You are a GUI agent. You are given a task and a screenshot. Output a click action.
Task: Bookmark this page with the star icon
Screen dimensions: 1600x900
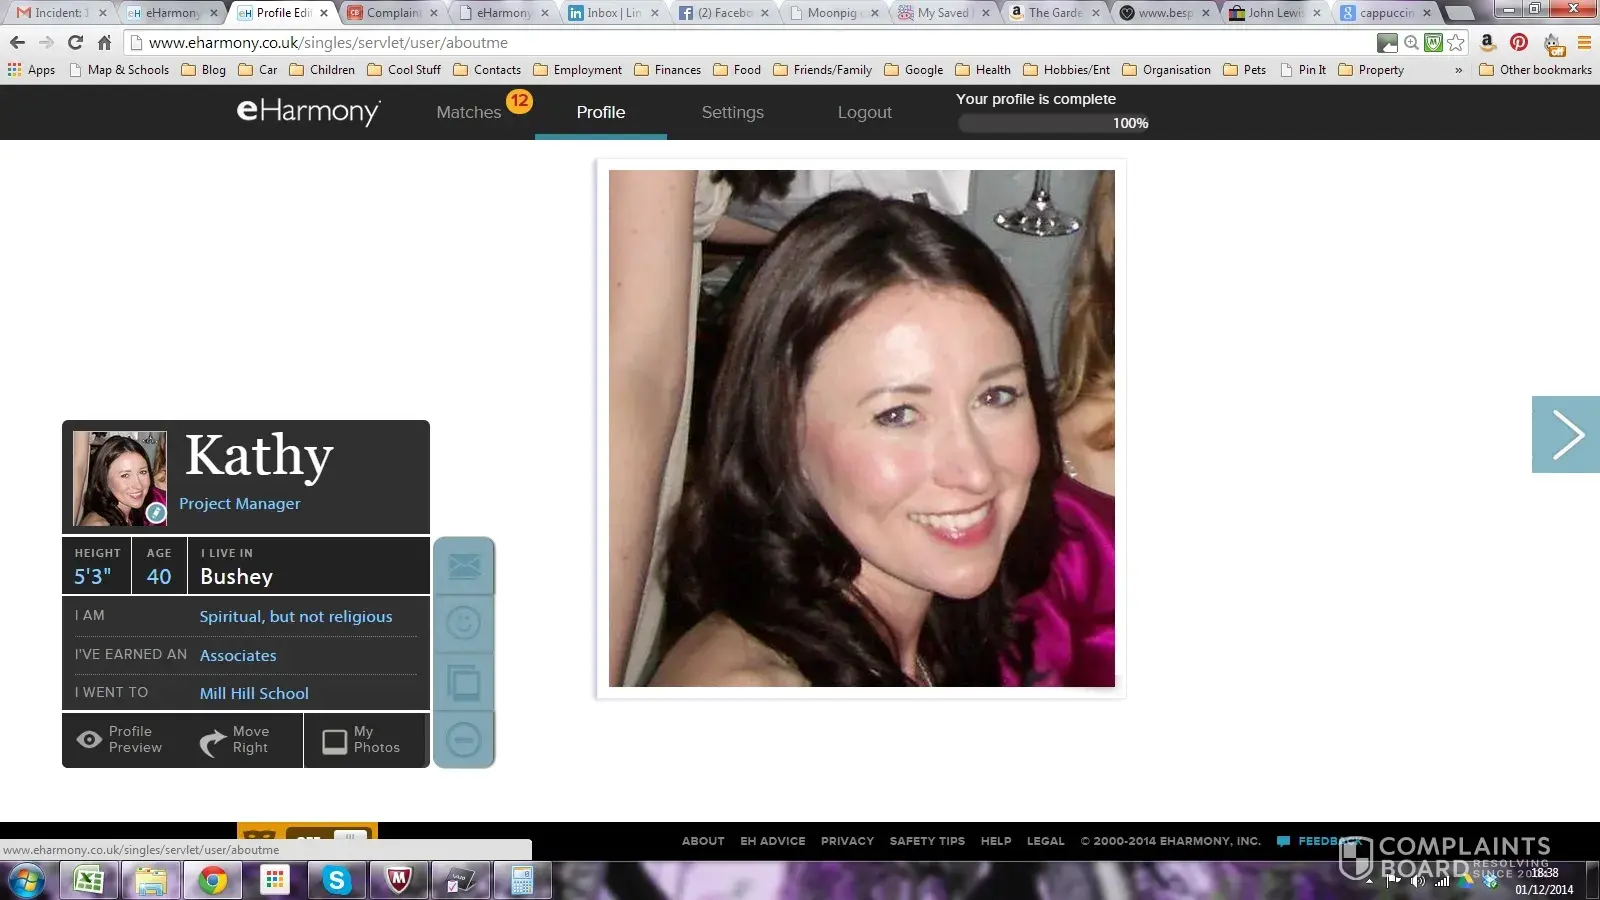[1456, 43]
